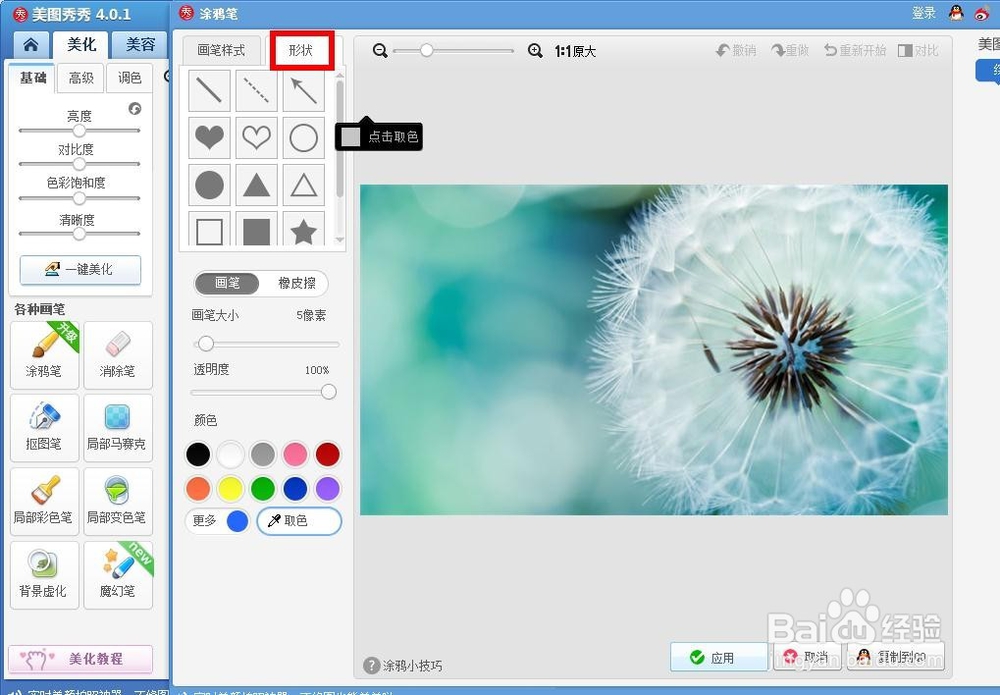Image resolution: width=1000 pixels, height=695 pixels.
Task: Click the 更多 more colors button
Action: [217, 521]
